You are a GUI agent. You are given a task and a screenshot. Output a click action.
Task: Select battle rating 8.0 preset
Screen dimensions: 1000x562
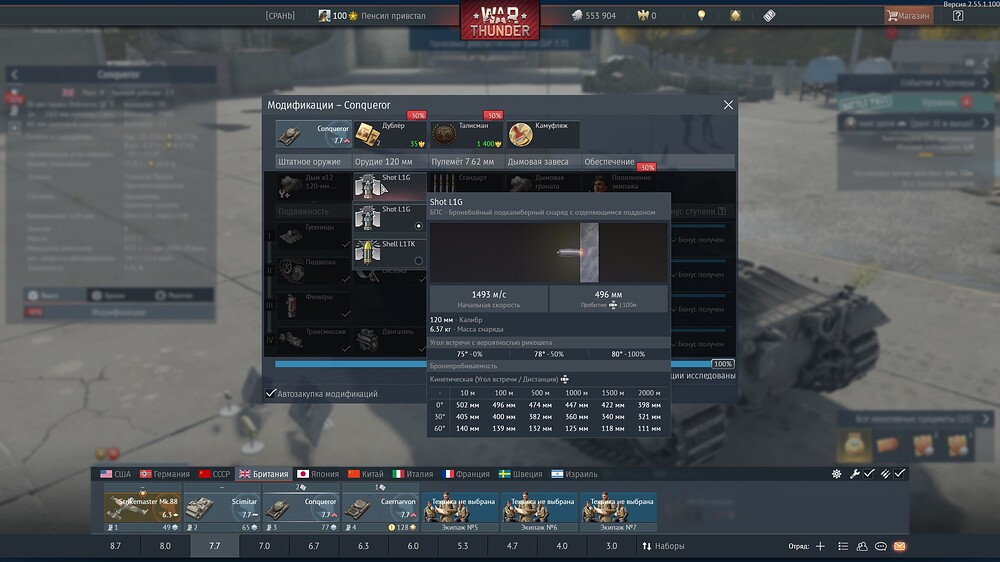tap(165, 546)
